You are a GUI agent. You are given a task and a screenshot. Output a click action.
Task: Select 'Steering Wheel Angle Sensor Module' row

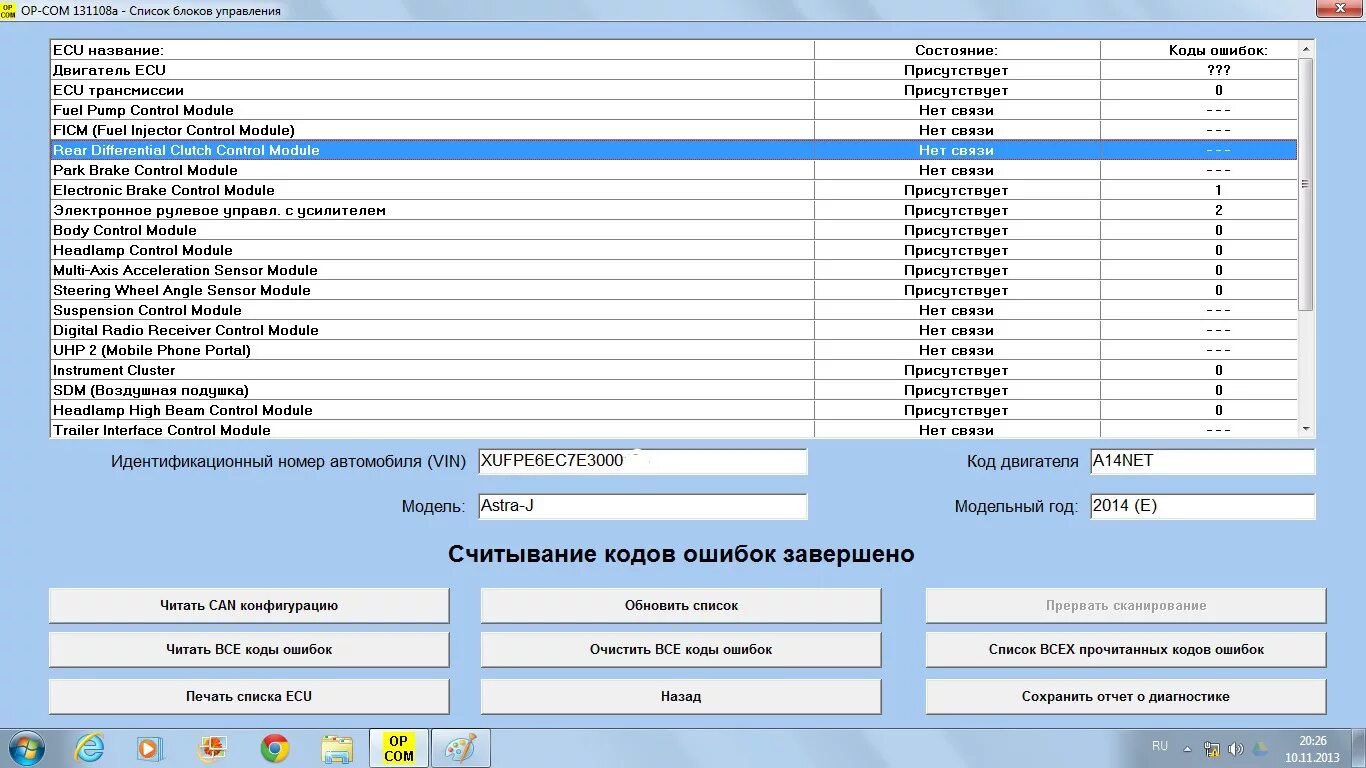[674, 290]
